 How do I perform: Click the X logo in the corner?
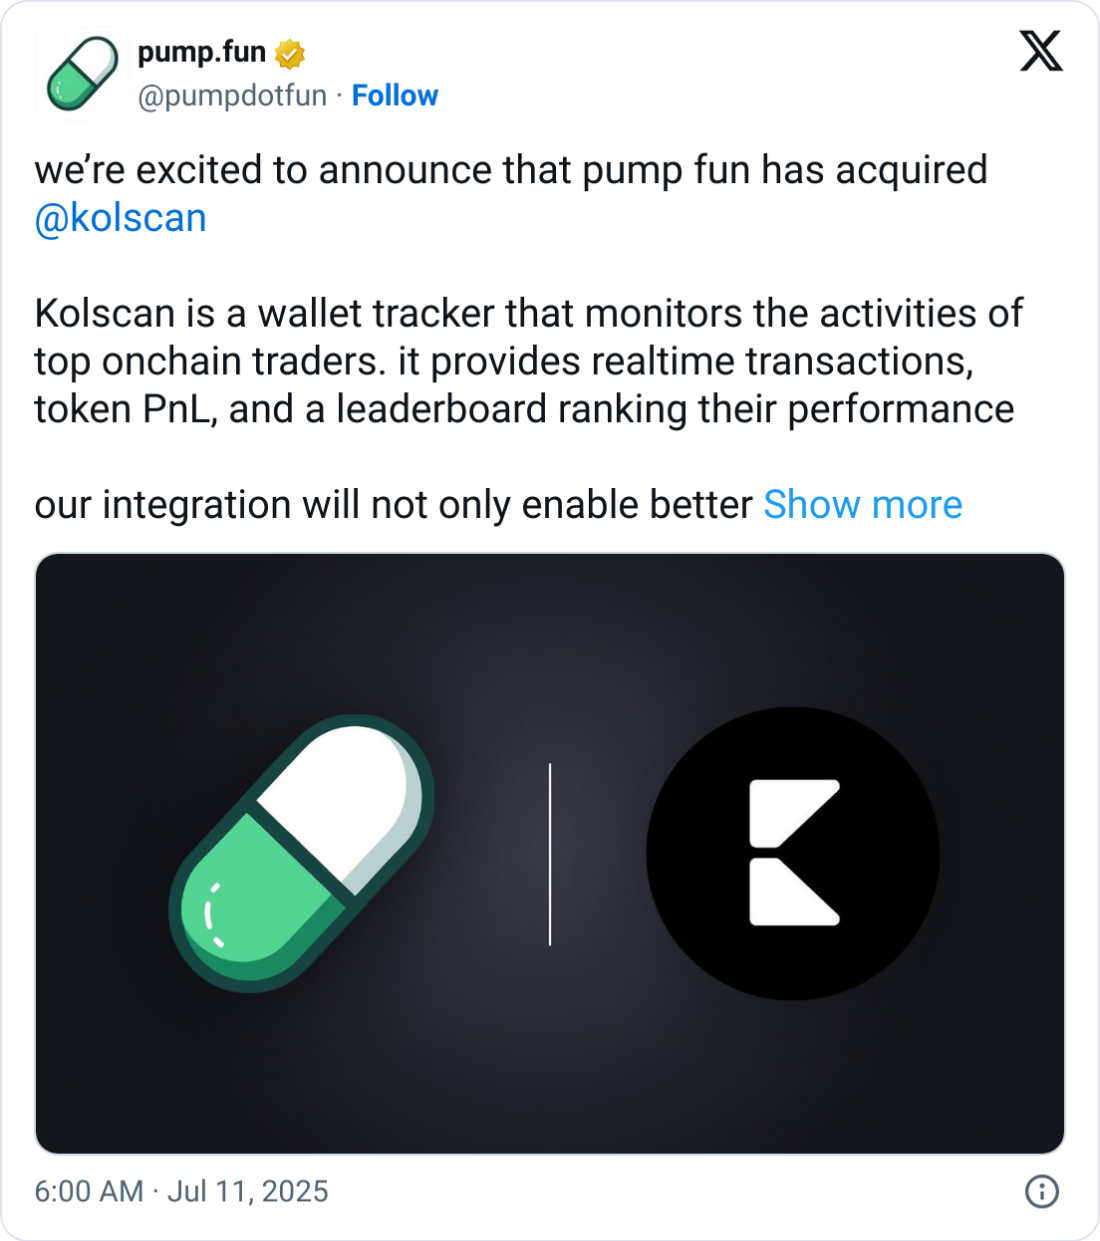(1041, 51)
